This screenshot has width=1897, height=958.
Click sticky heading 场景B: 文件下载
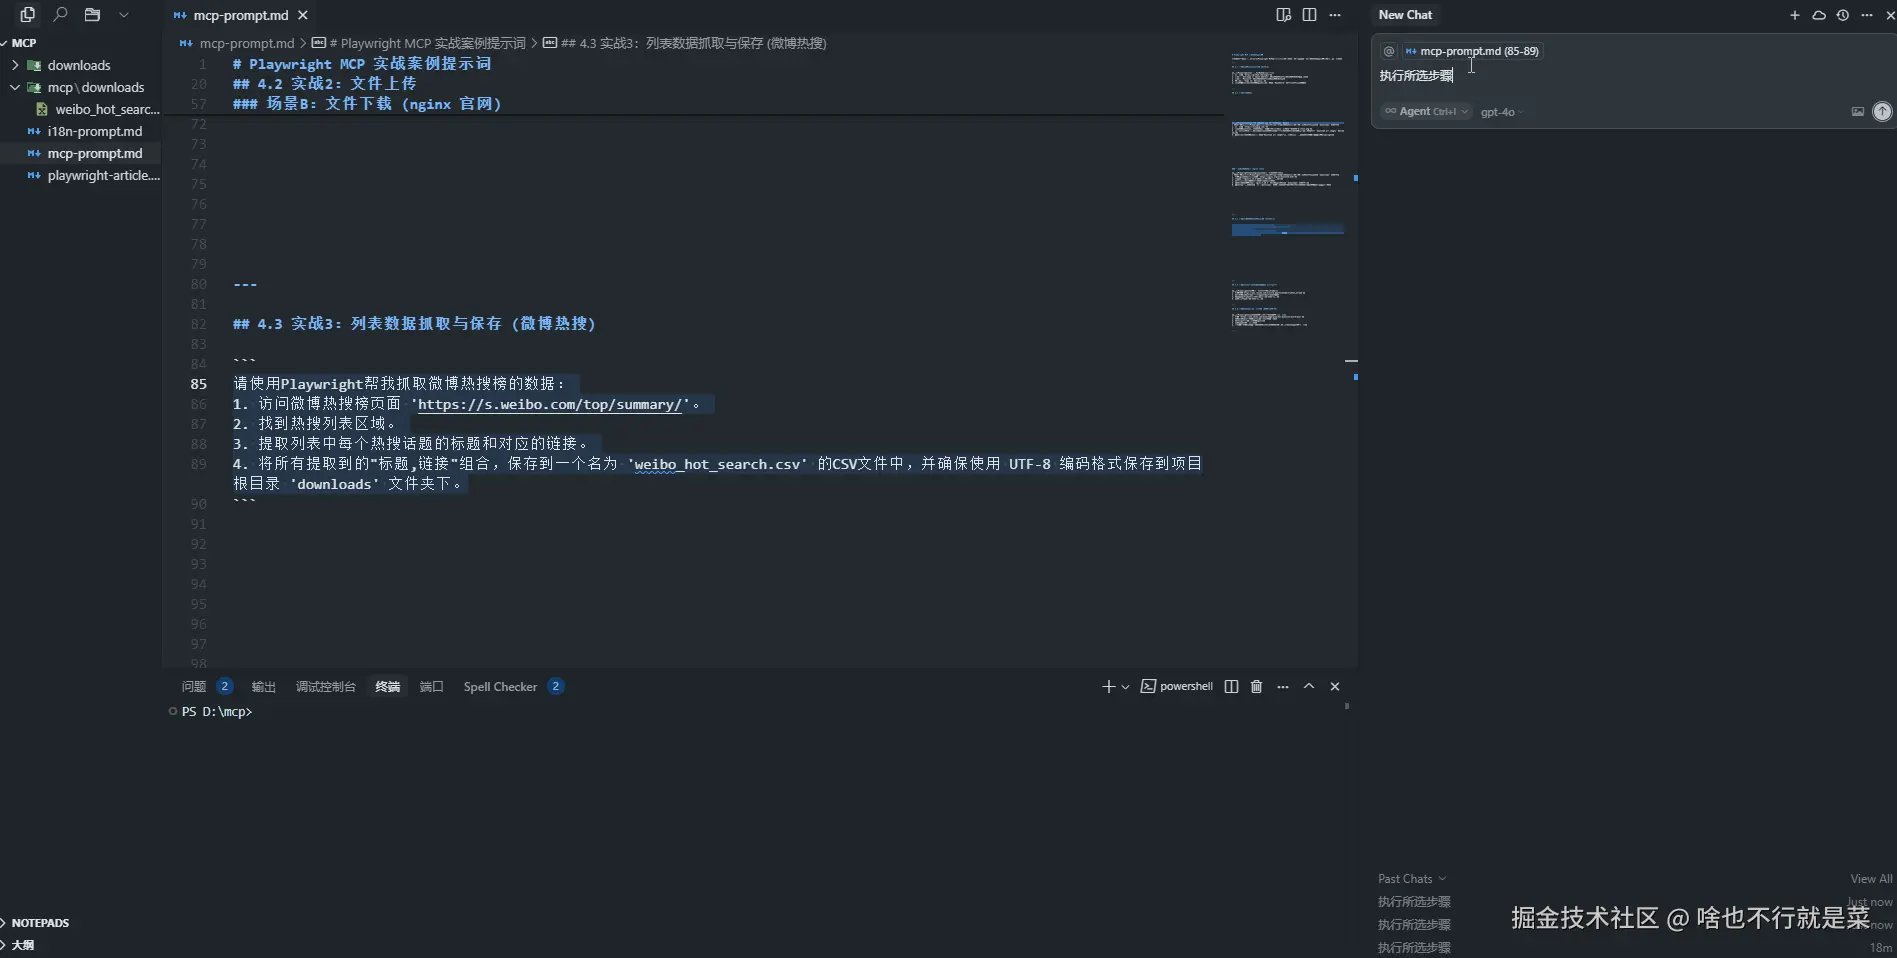point(366,104)
